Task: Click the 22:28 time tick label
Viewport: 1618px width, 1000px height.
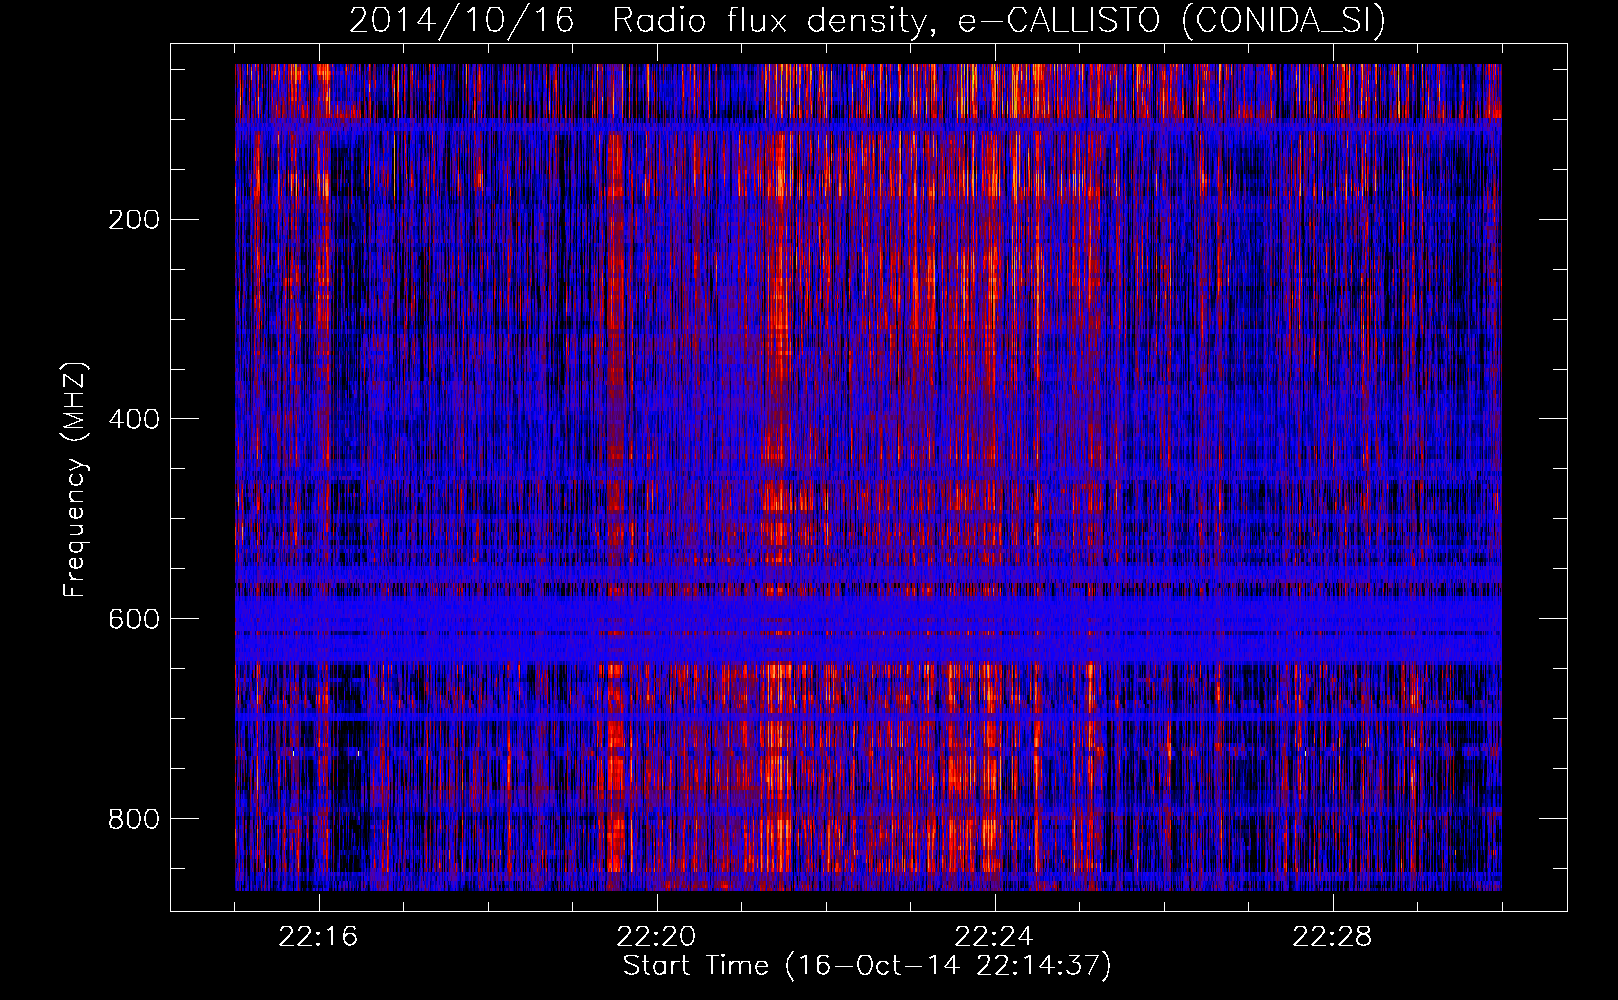Action: (1332, 937)
